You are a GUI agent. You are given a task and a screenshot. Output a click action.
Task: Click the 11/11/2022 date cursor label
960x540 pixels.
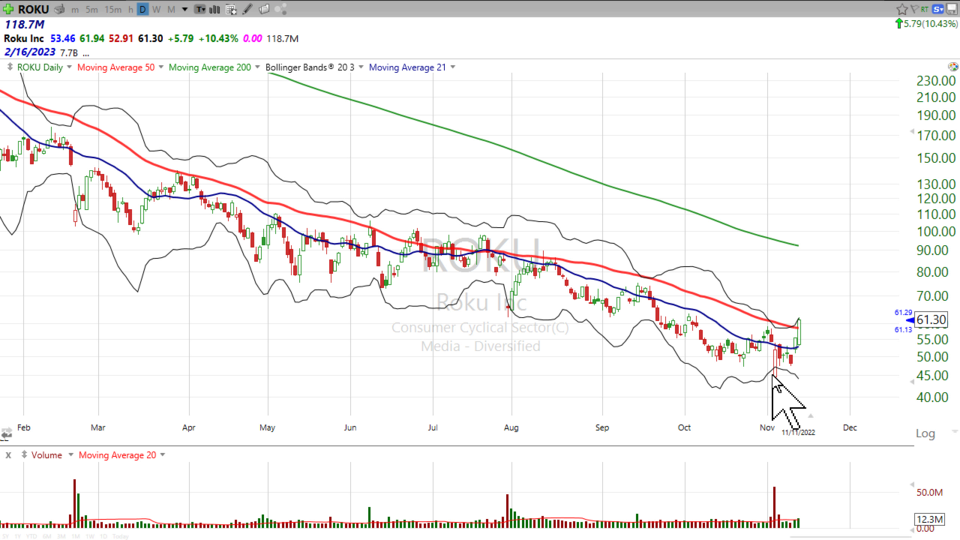(798, 432)
